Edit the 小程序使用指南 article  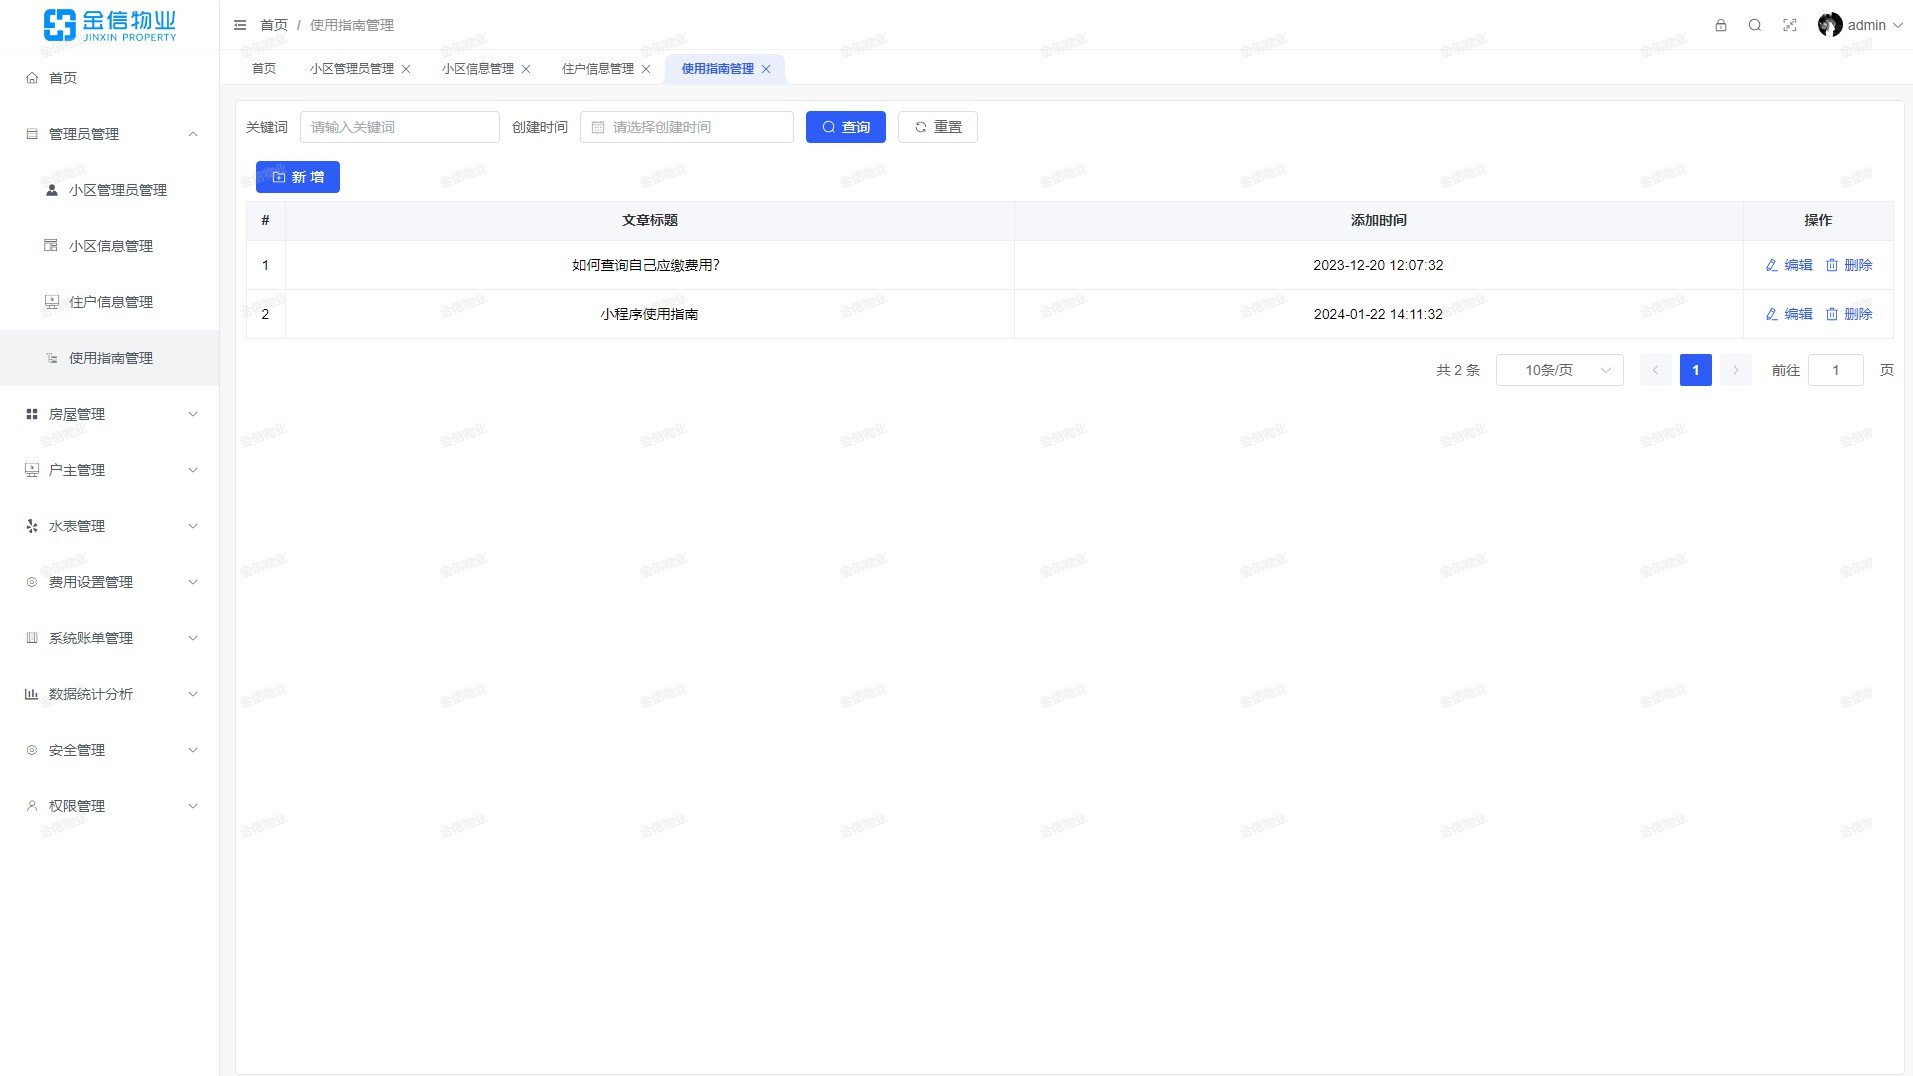tap(1788, 314)
